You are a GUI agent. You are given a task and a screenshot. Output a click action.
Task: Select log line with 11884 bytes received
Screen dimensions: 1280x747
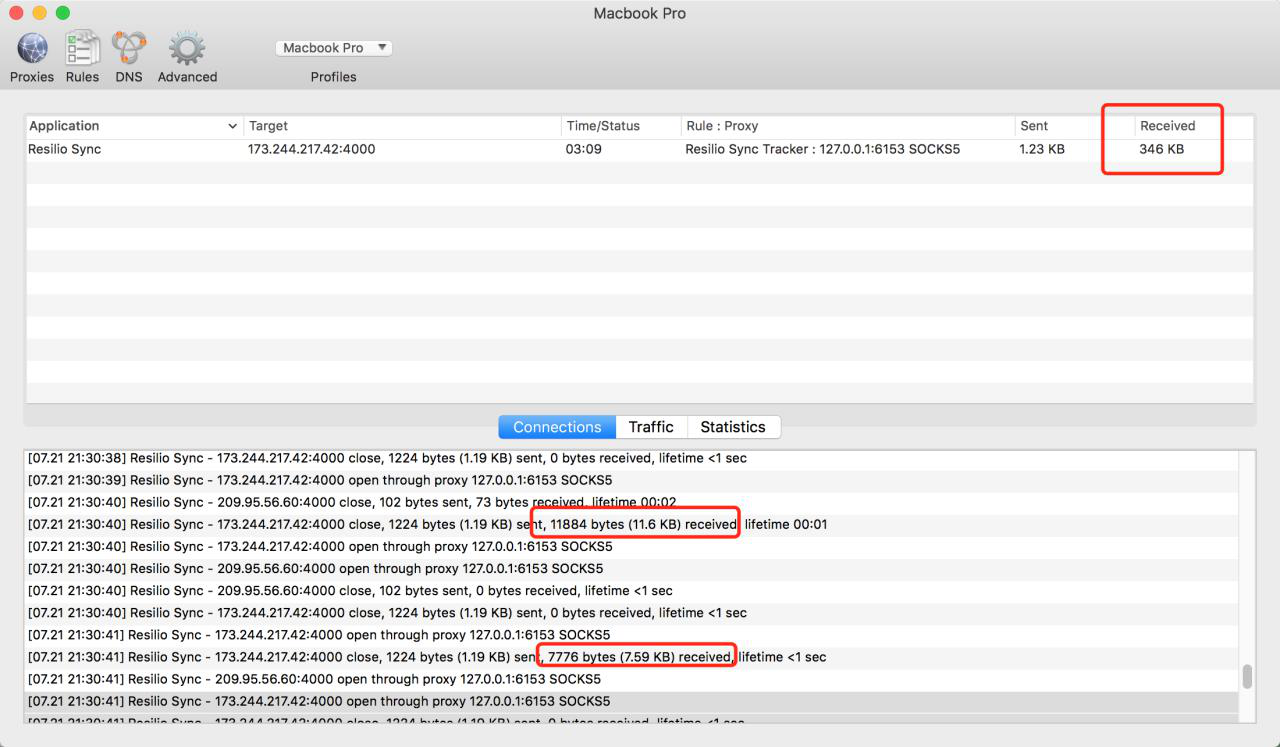(x=632, y=524)
